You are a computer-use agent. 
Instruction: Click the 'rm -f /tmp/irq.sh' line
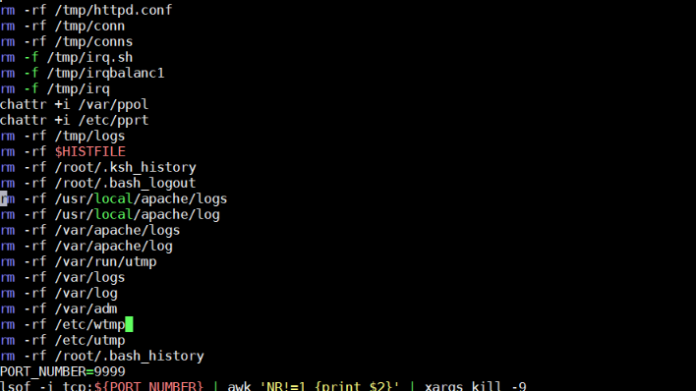pyautogui.click(x=67, y=58)
